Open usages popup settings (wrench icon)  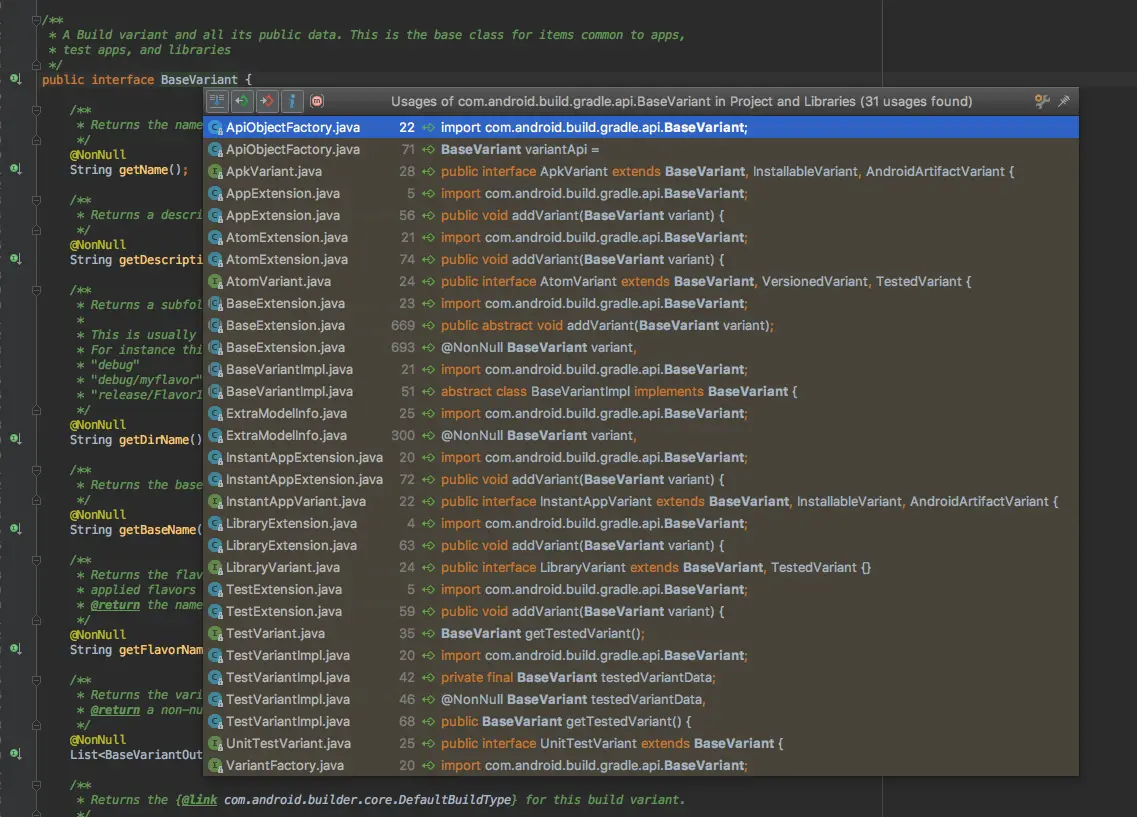click(1042, 101)
